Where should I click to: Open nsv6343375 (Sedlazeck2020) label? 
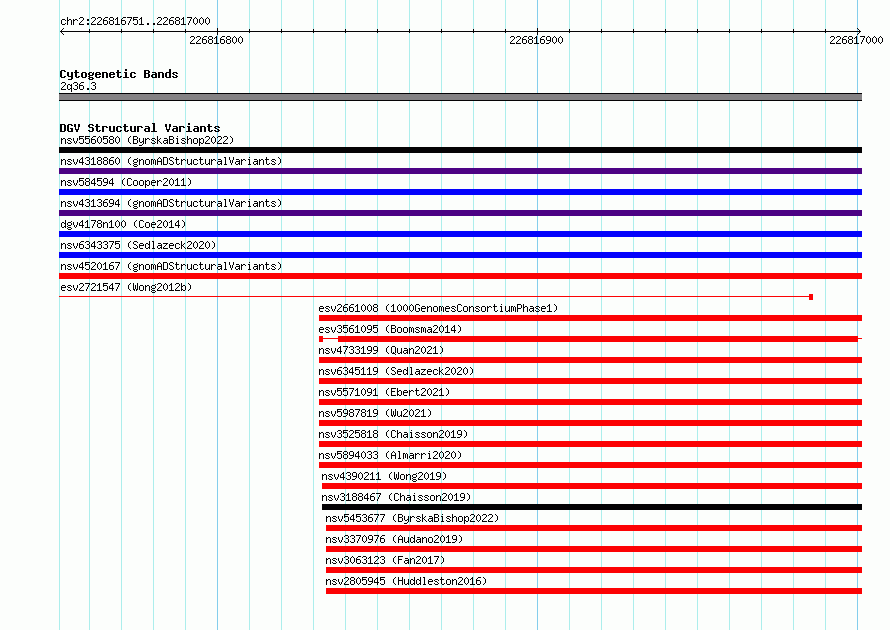coord(138,245)
